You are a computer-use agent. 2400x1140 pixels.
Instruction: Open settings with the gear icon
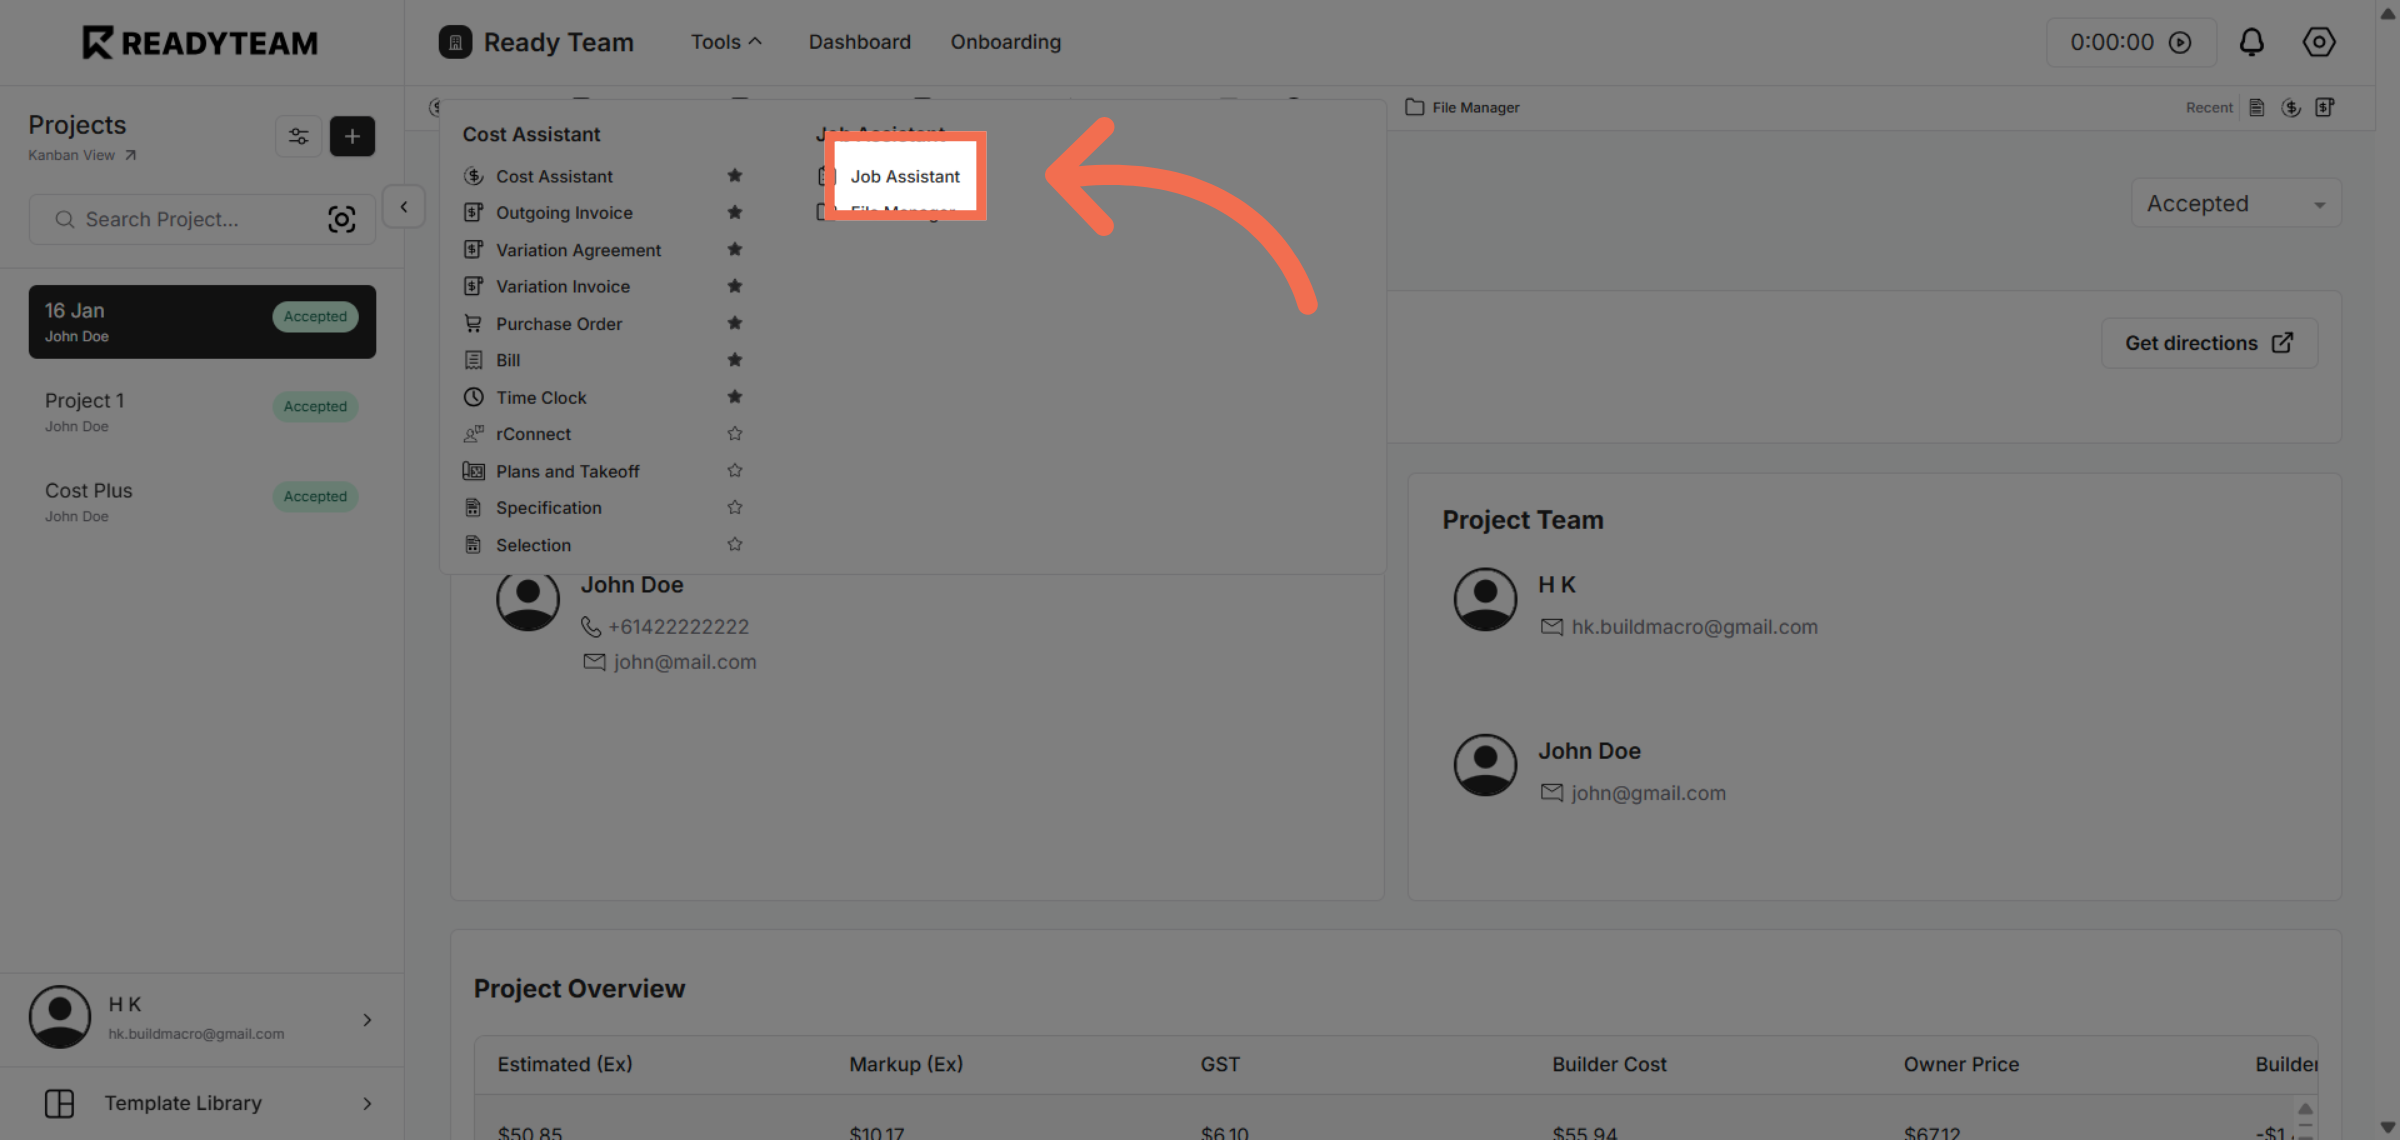pyautogui.click(x=2318, y=42)
